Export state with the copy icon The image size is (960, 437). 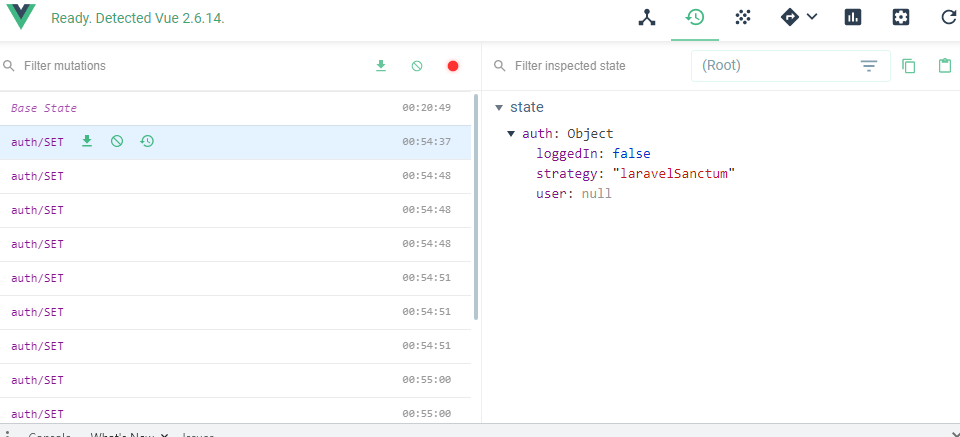coord(909,65)
